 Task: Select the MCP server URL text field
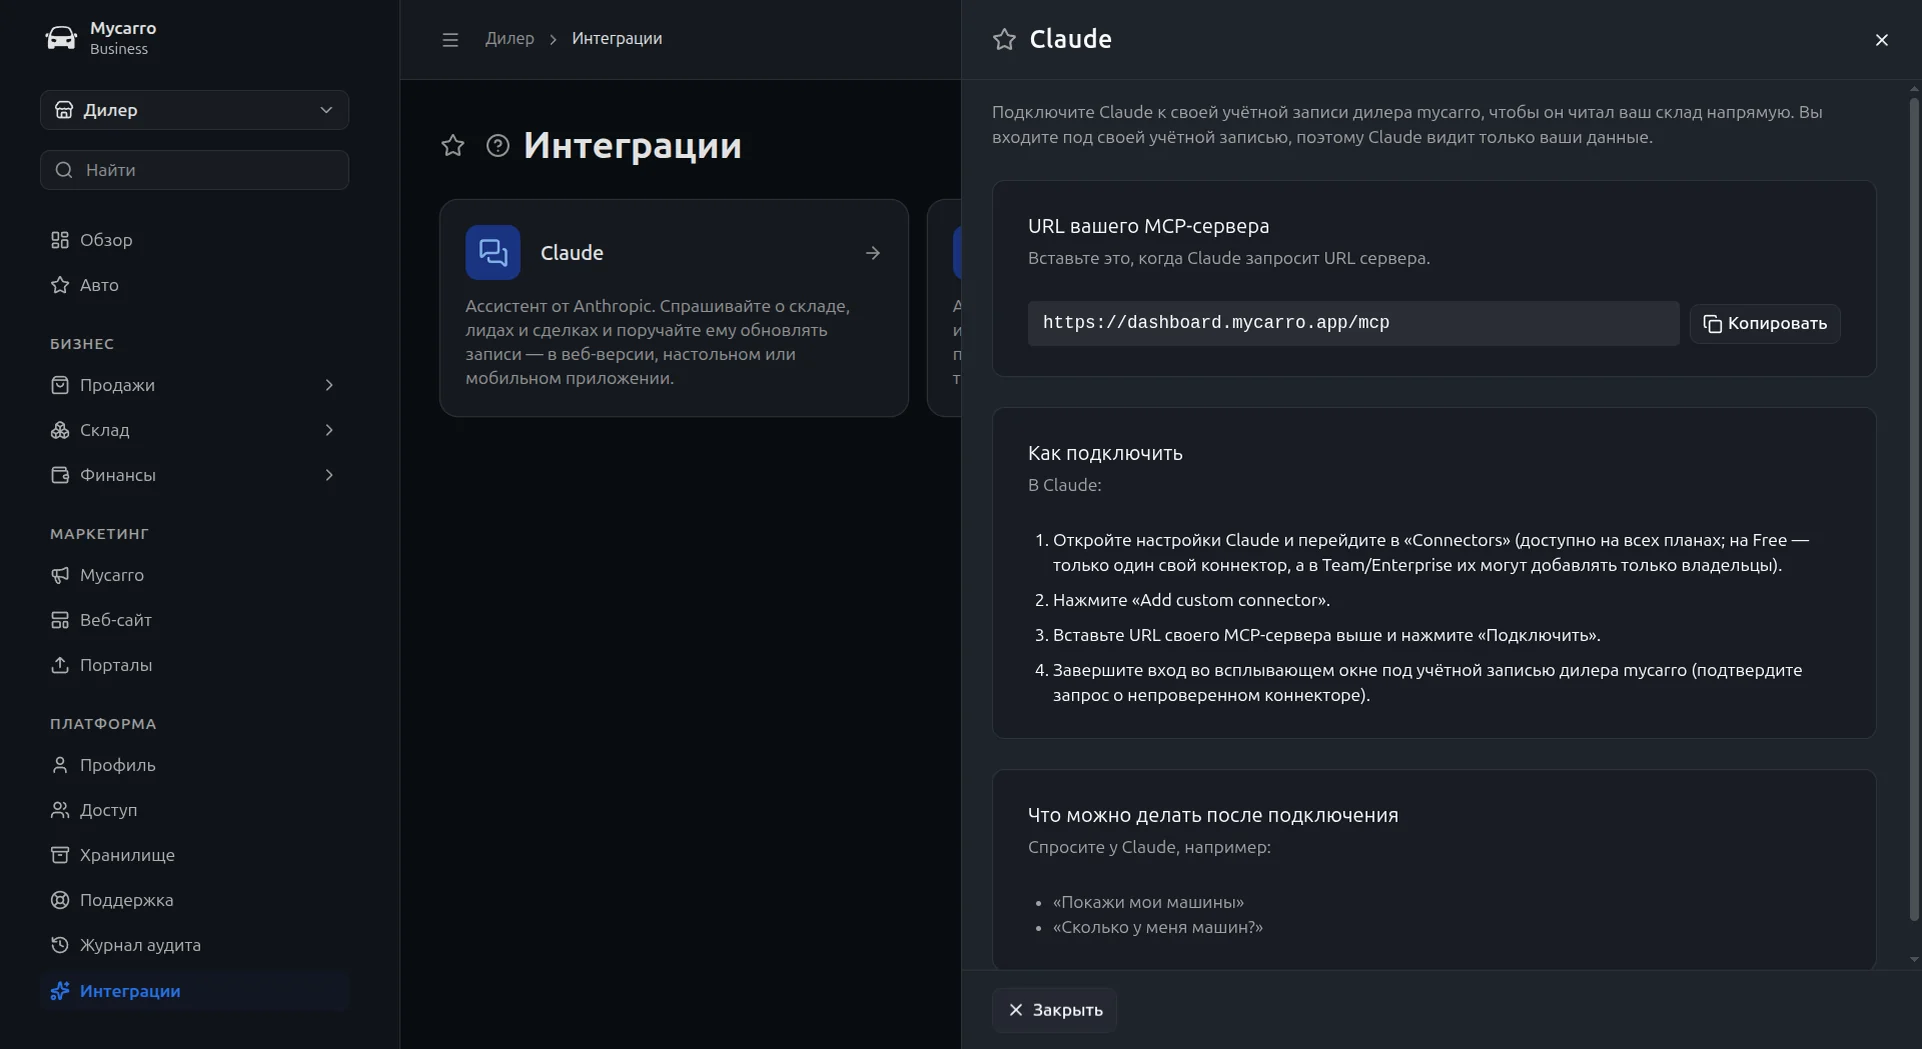pyautogui.click(x=1353, y=323)
